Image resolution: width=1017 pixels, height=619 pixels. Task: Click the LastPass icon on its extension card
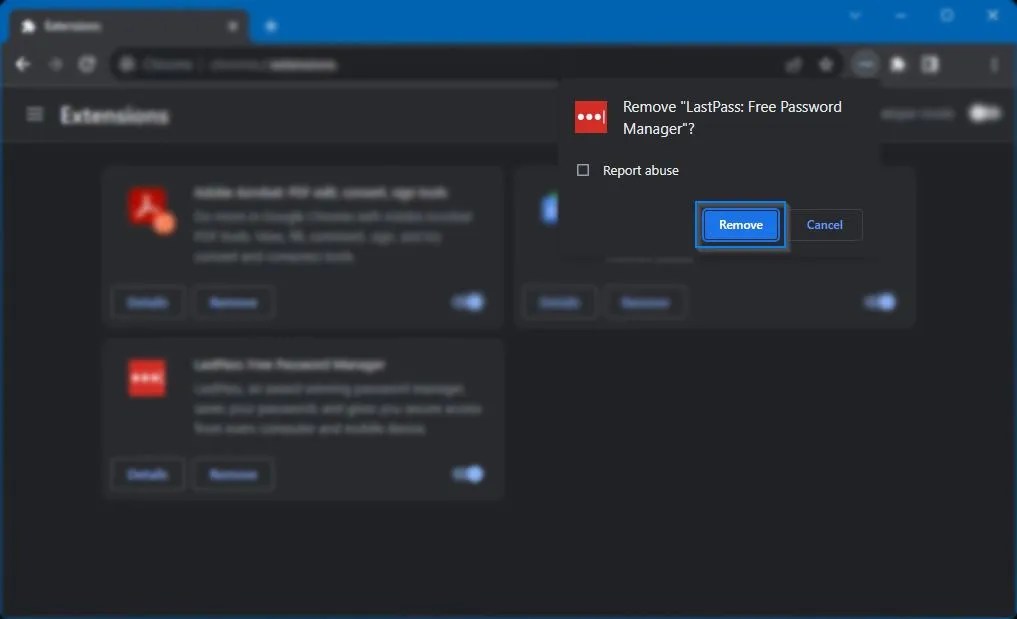(147, 377)
